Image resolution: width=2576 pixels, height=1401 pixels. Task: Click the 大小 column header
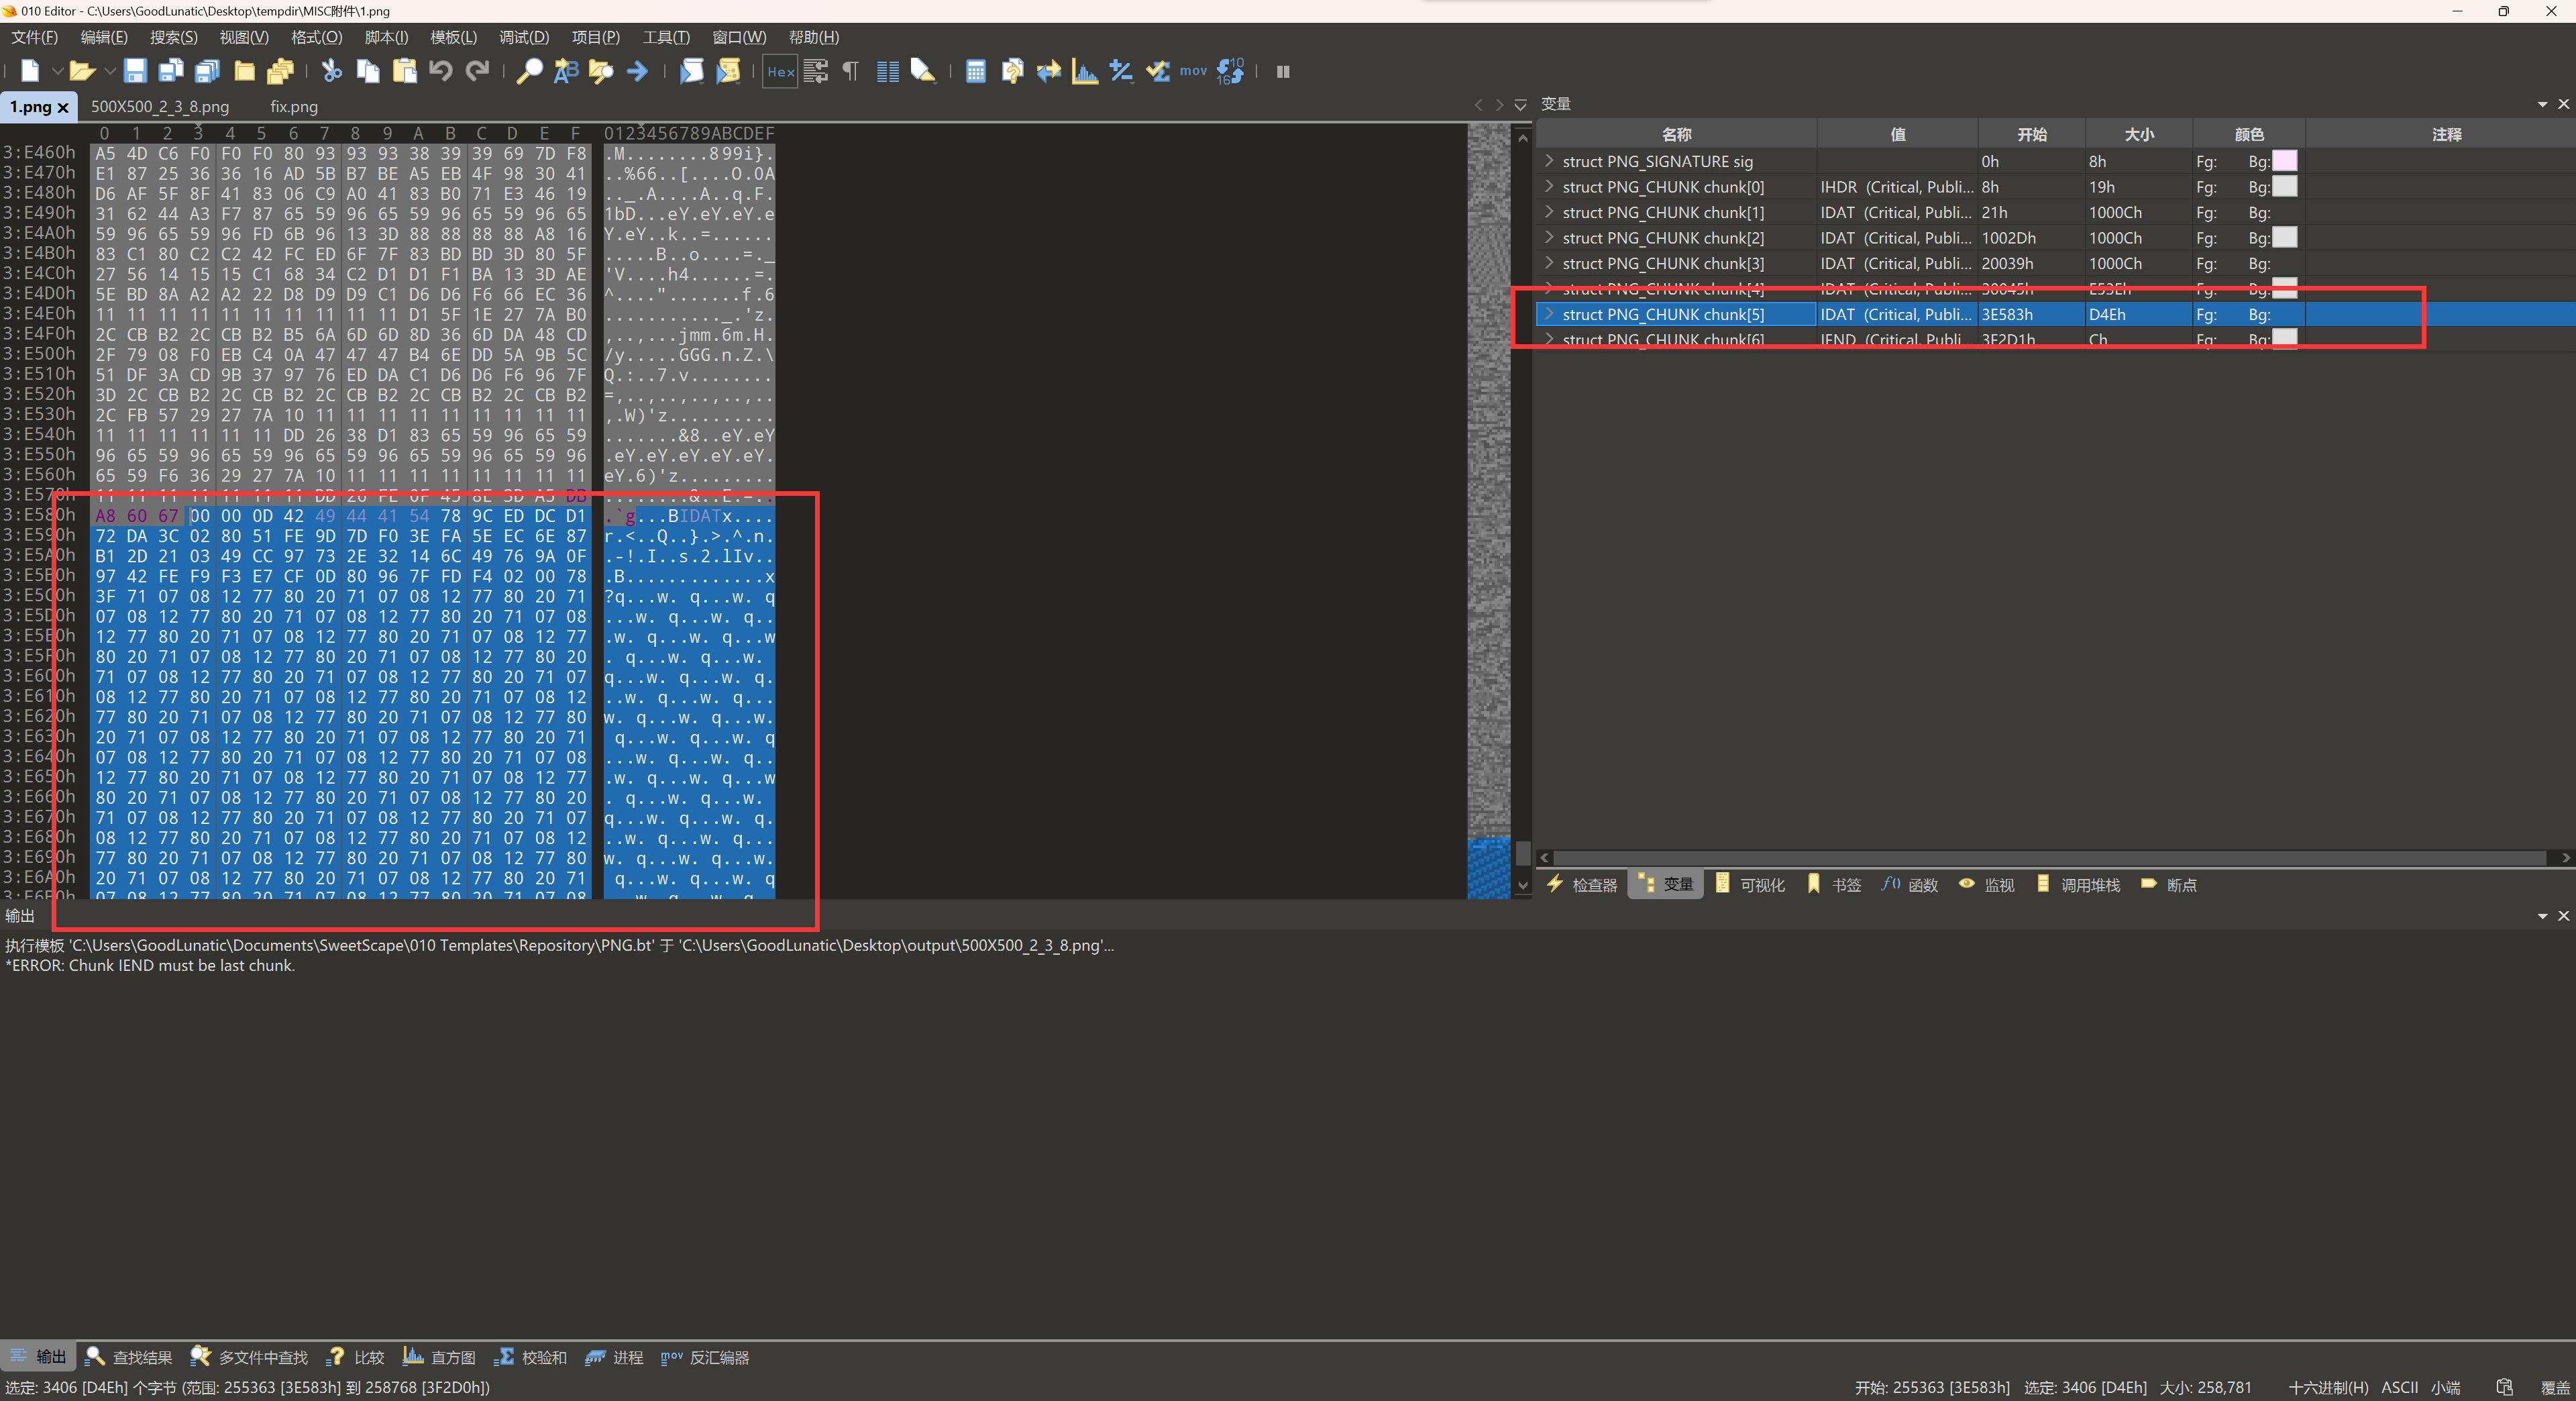(2139, 134)
